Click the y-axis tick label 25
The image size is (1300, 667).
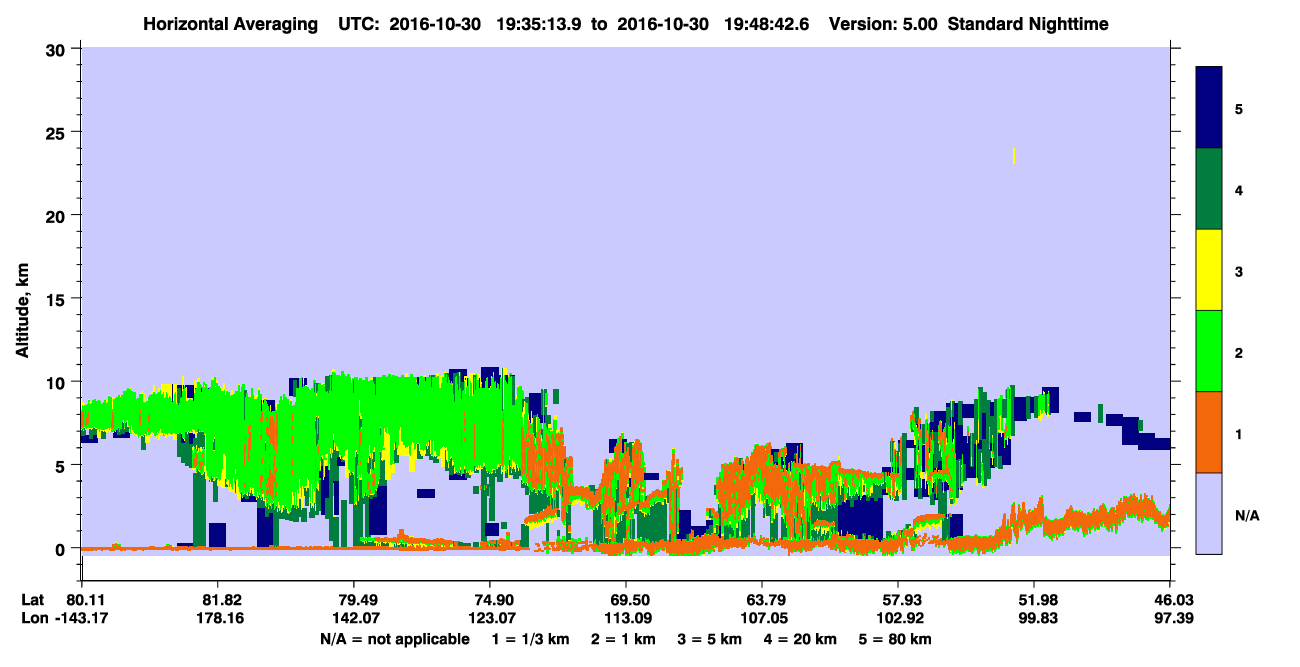(58, 132)
